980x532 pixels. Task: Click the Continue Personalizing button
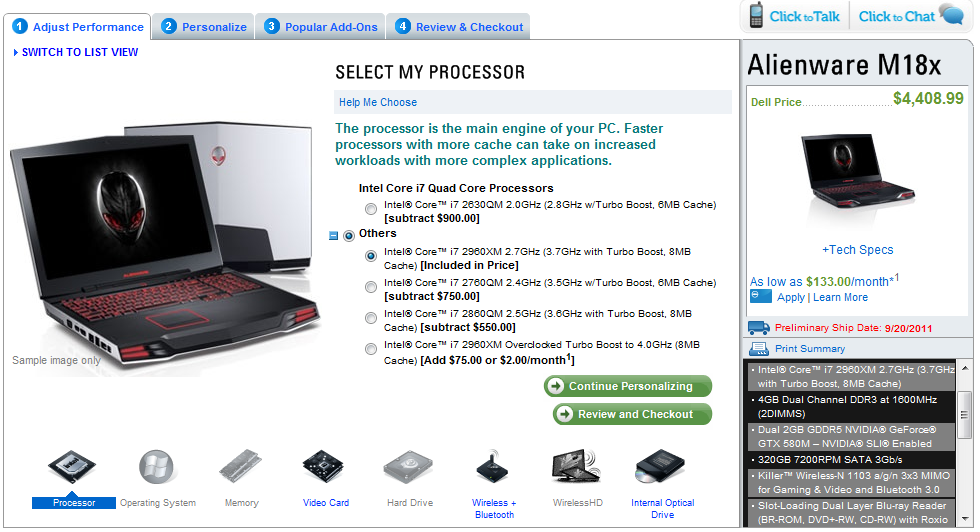[x=628, y=386]
